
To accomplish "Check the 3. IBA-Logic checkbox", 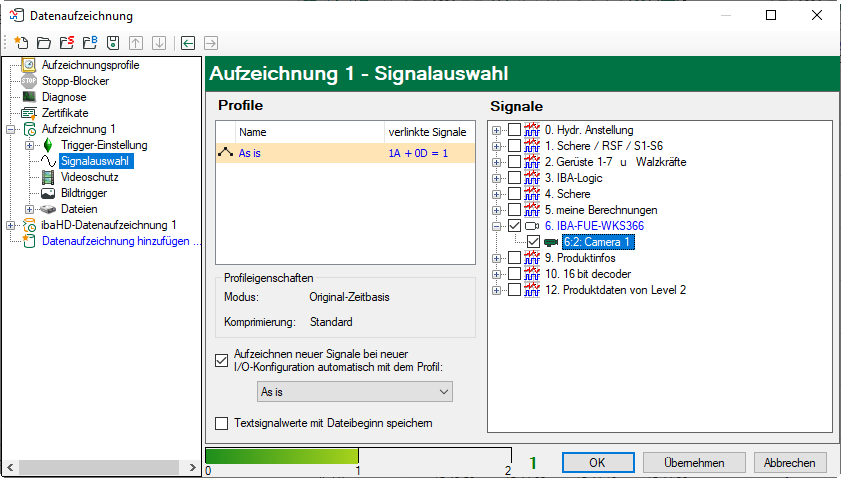I will tap(514, 178).
